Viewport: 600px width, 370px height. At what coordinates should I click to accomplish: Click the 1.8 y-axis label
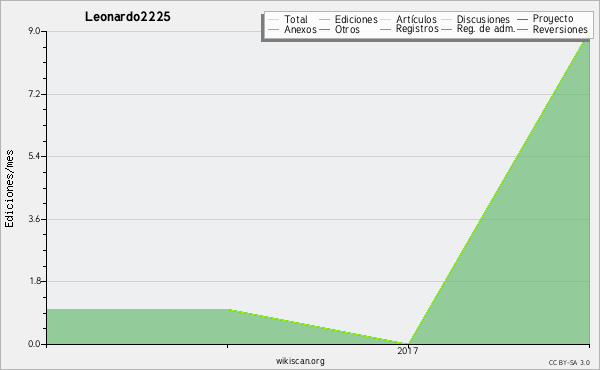pyautogui.click(x=34, y=281)
